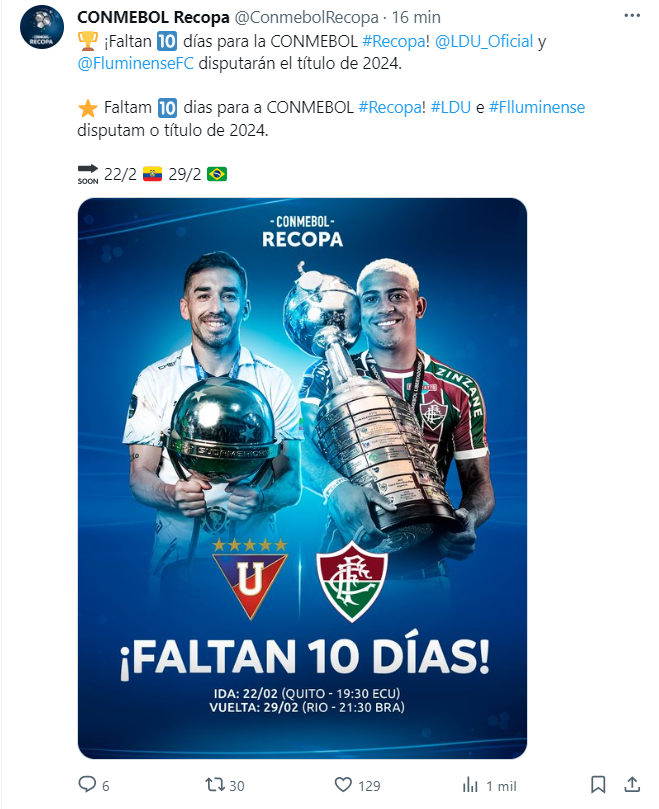
Task: Like the tweet with heart icon
Action: point(343,785)
